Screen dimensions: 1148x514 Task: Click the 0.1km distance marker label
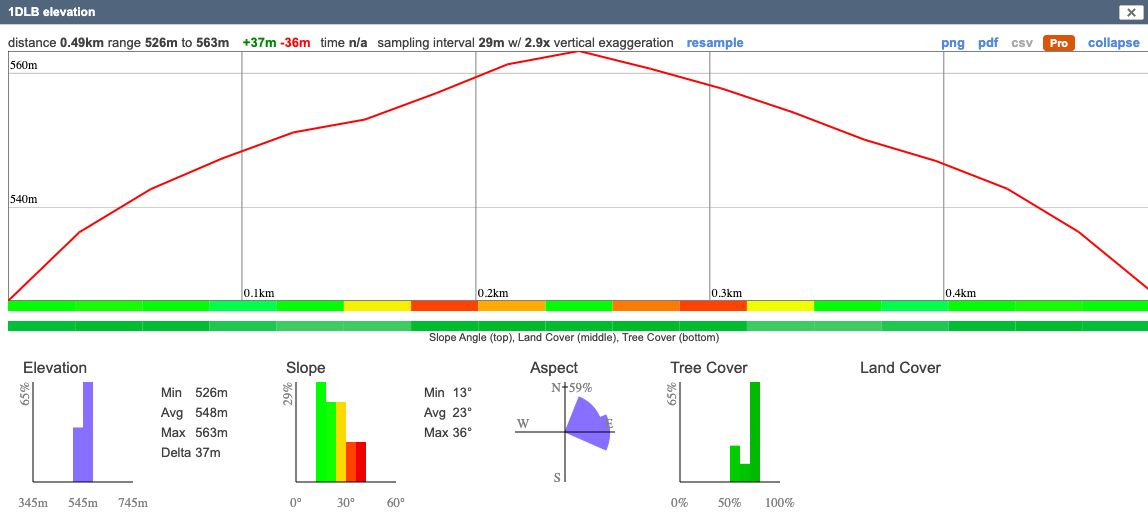pos(259,293)
